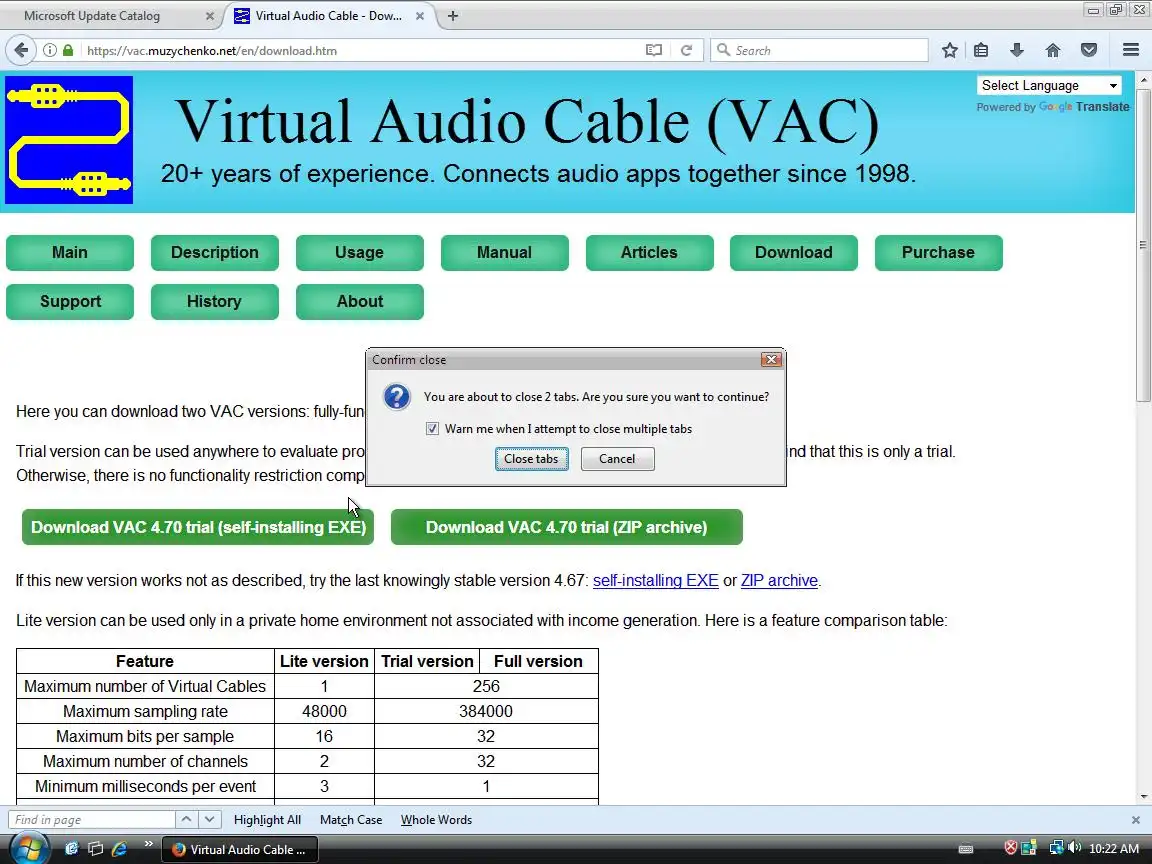This screenshot has height=864, width=1152.
Task: Click Switch between windows quick launch icon
Action: (96, 849)
